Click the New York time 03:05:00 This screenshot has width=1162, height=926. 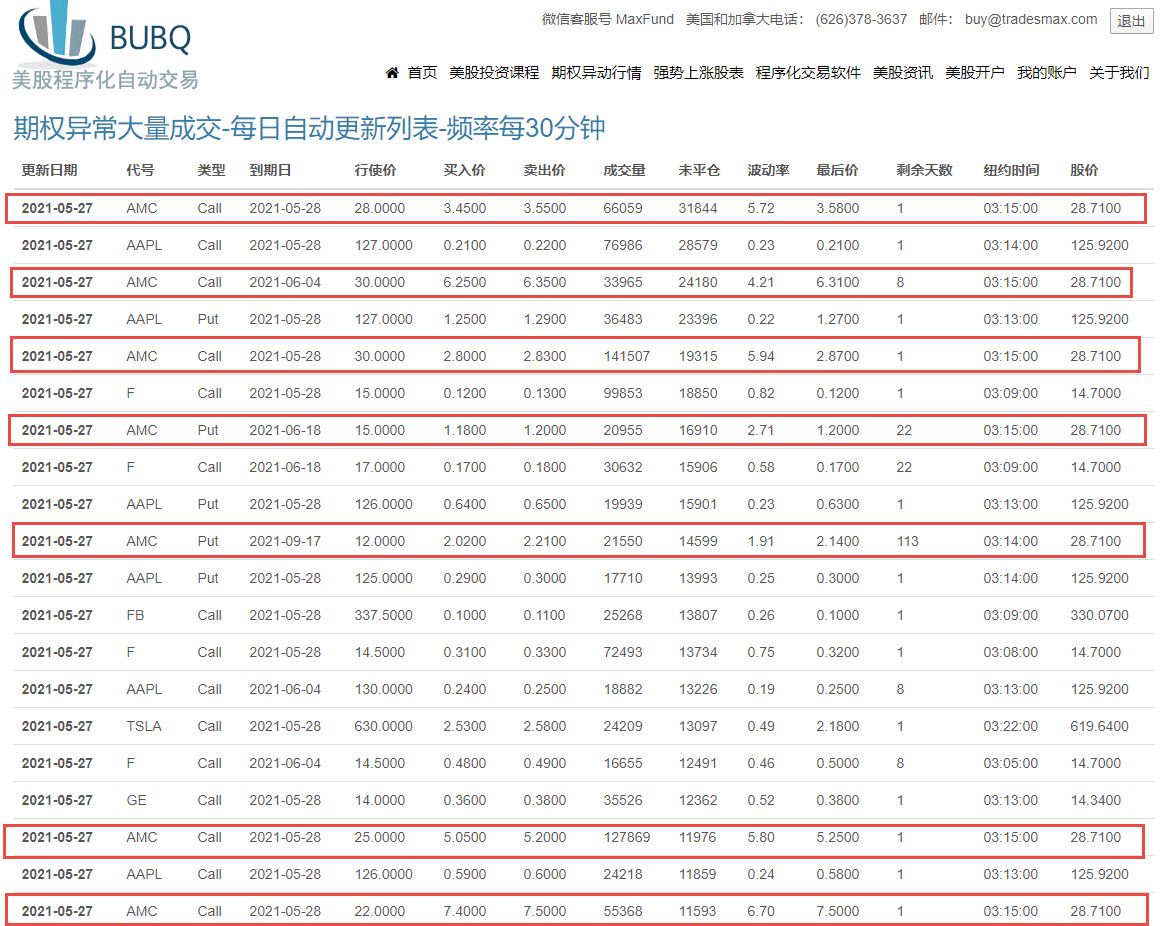pyautogui.click(x=1011, y=764)
